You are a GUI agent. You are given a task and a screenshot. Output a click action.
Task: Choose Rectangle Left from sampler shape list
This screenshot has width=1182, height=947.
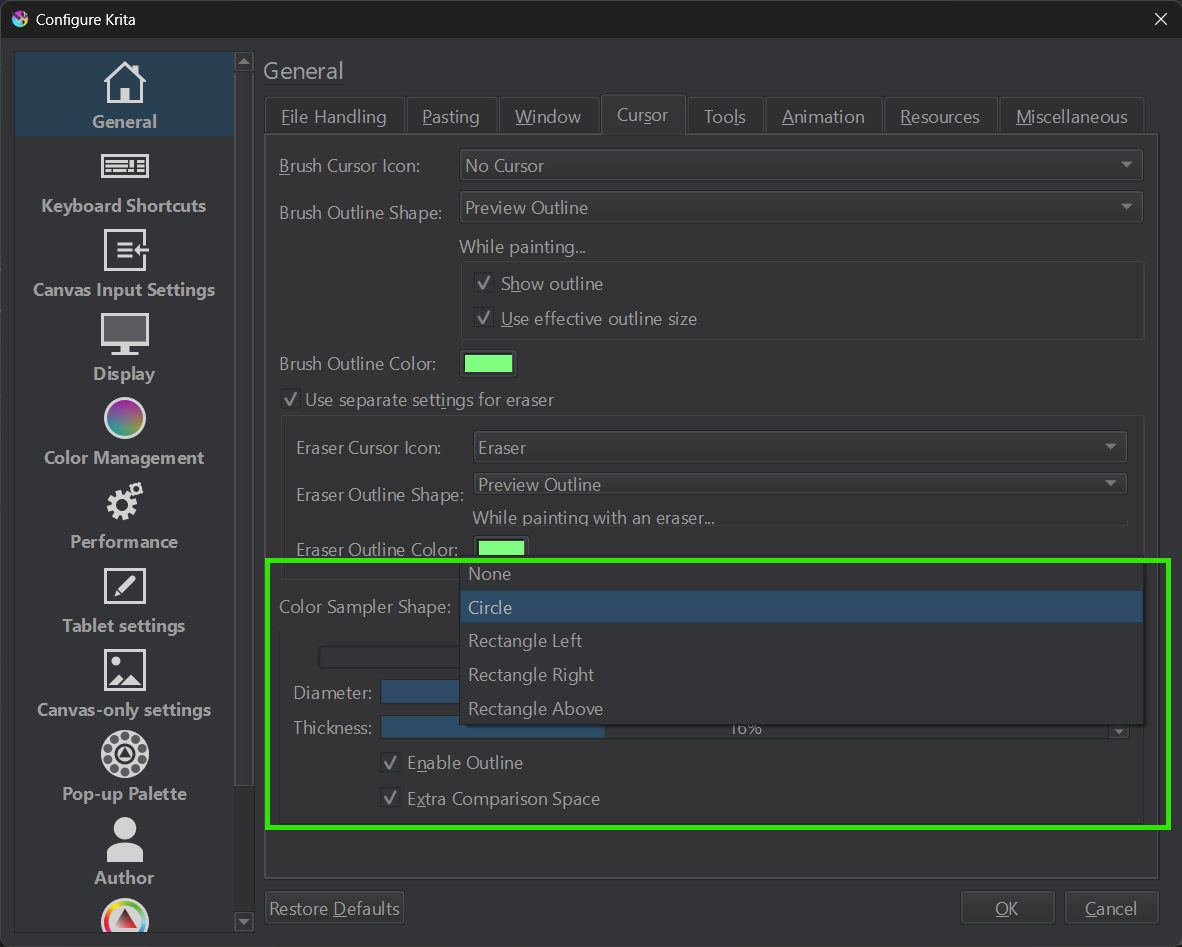(x=525, y=641)
